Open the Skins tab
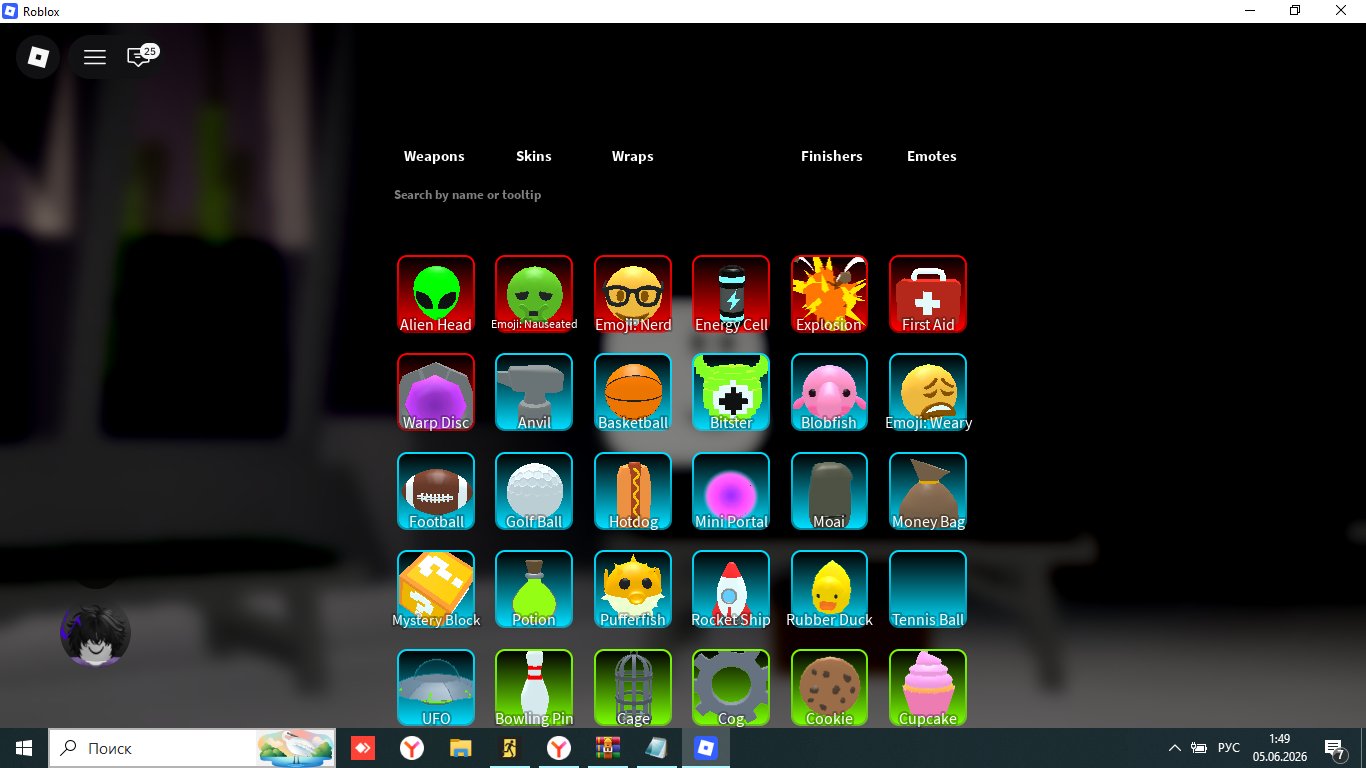 [x=534, y=156]
